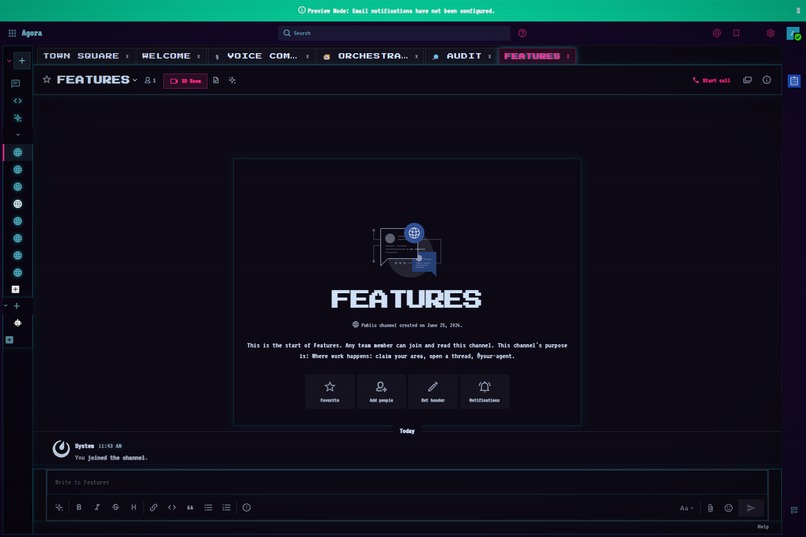Switch to the Welcome tab

pos(166,56)
